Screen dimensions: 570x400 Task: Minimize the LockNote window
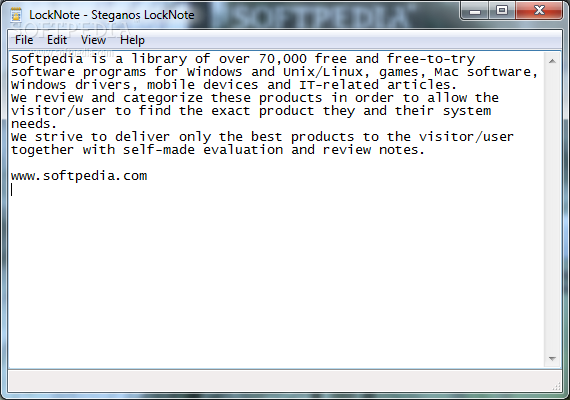[x=475, y=11]
